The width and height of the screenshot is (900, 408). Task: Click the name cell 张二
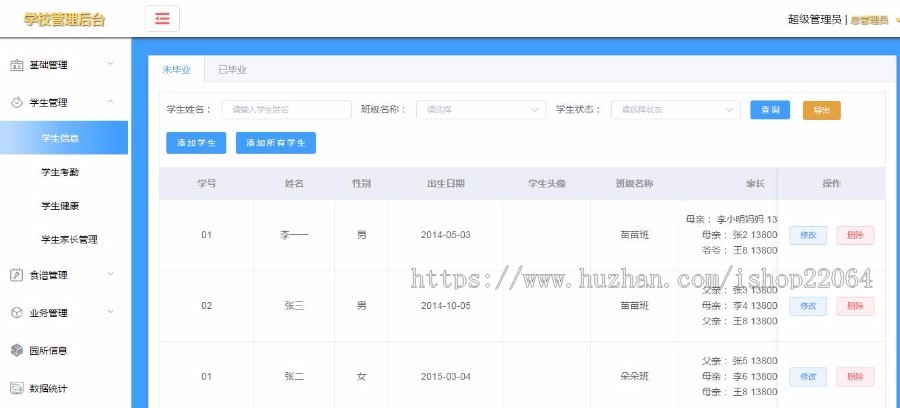tap(294, 376)
